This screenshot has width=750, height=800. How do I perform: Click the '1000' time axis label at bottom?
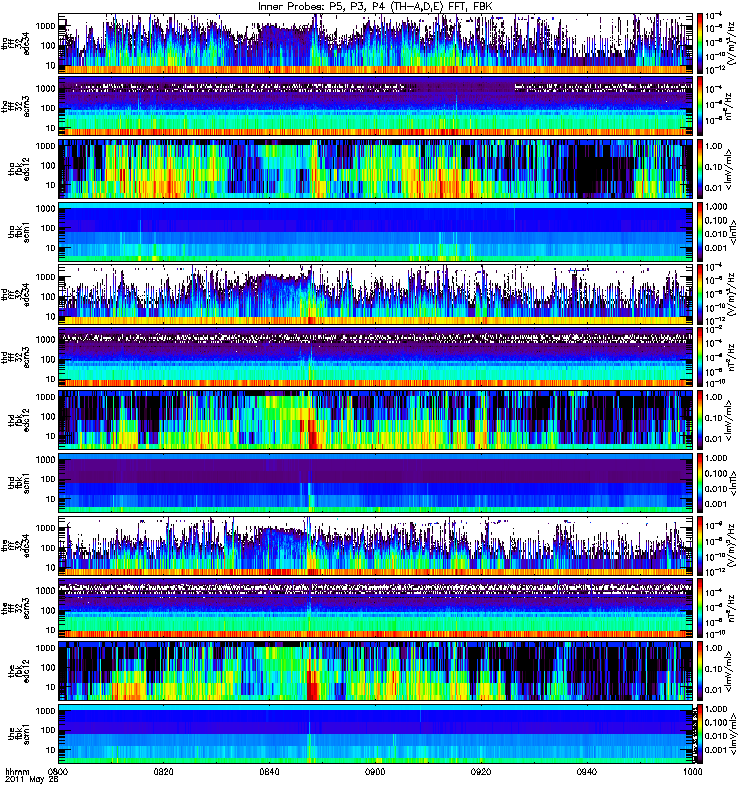pyautogui.click(x=692, y=772)
